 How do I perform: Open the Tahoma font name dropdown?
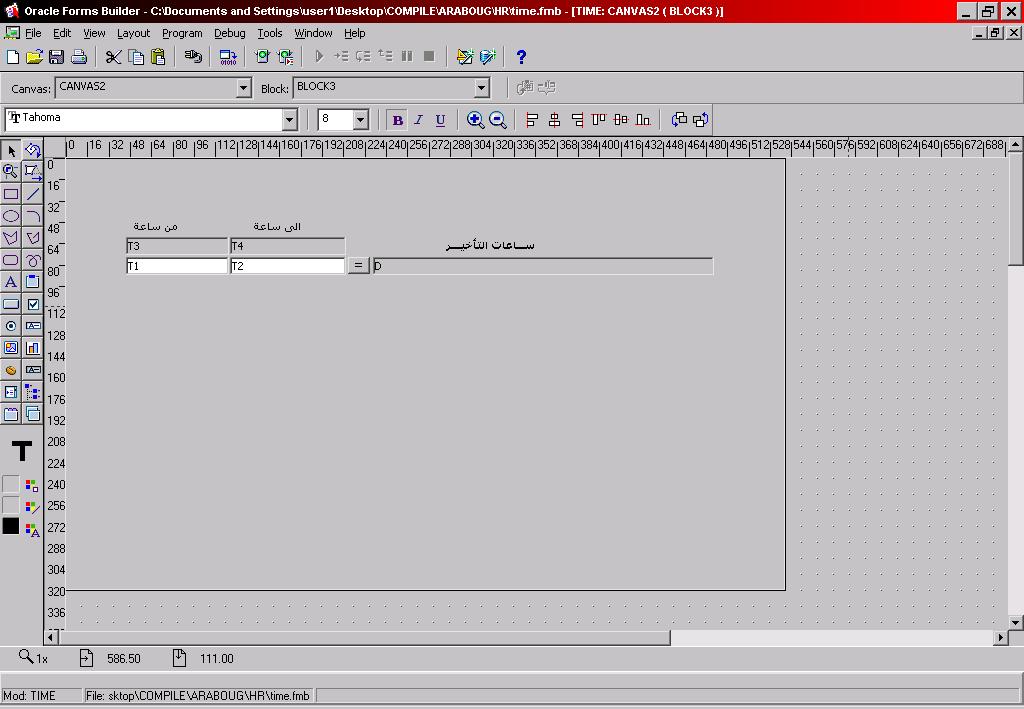tap(289, 120)
